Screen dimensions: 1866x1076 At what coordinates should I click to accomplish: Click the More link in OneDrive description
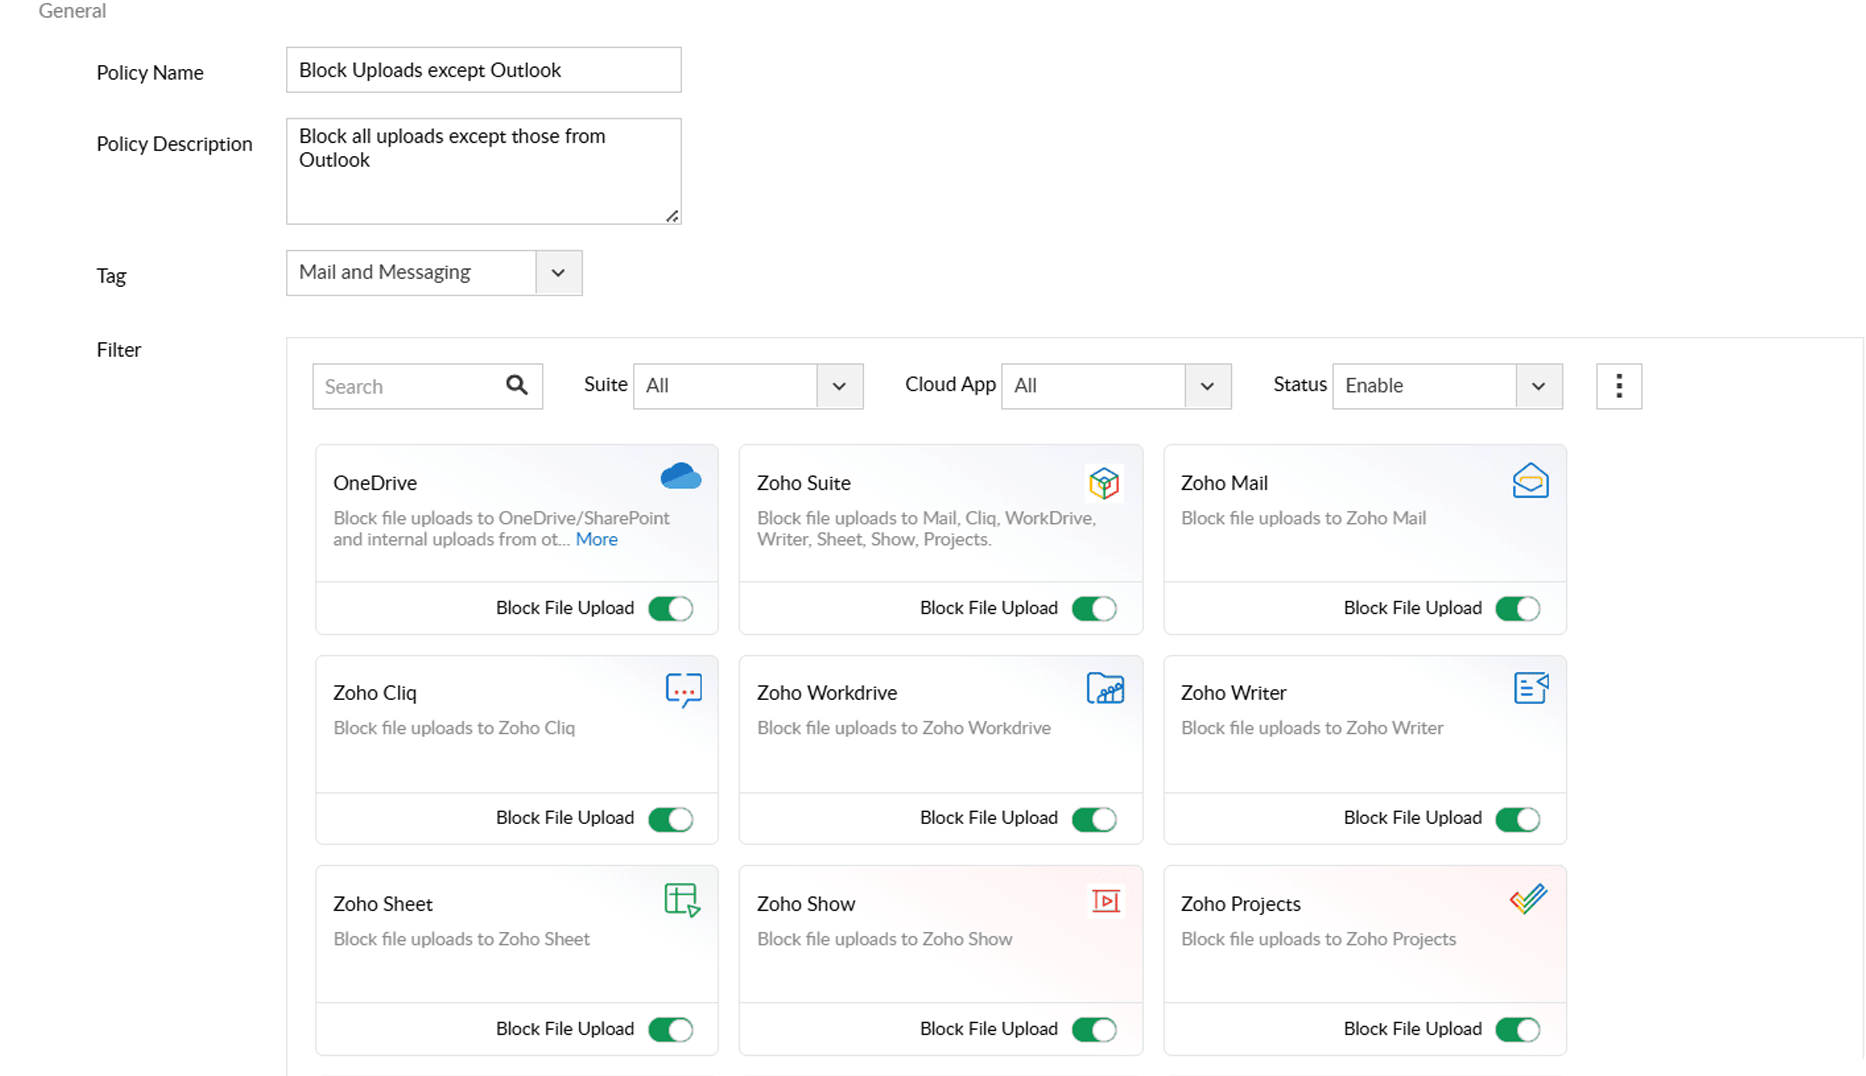click(597, 539)
